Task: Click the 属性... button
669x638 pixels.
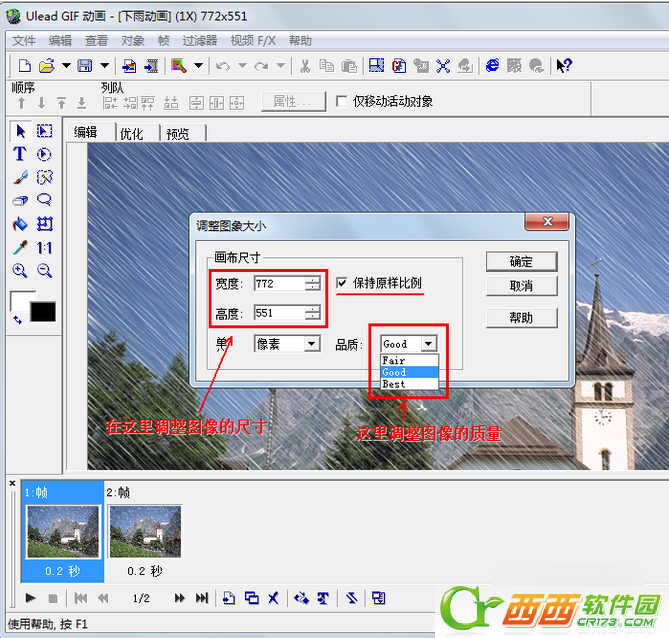Action: [293, 101]
